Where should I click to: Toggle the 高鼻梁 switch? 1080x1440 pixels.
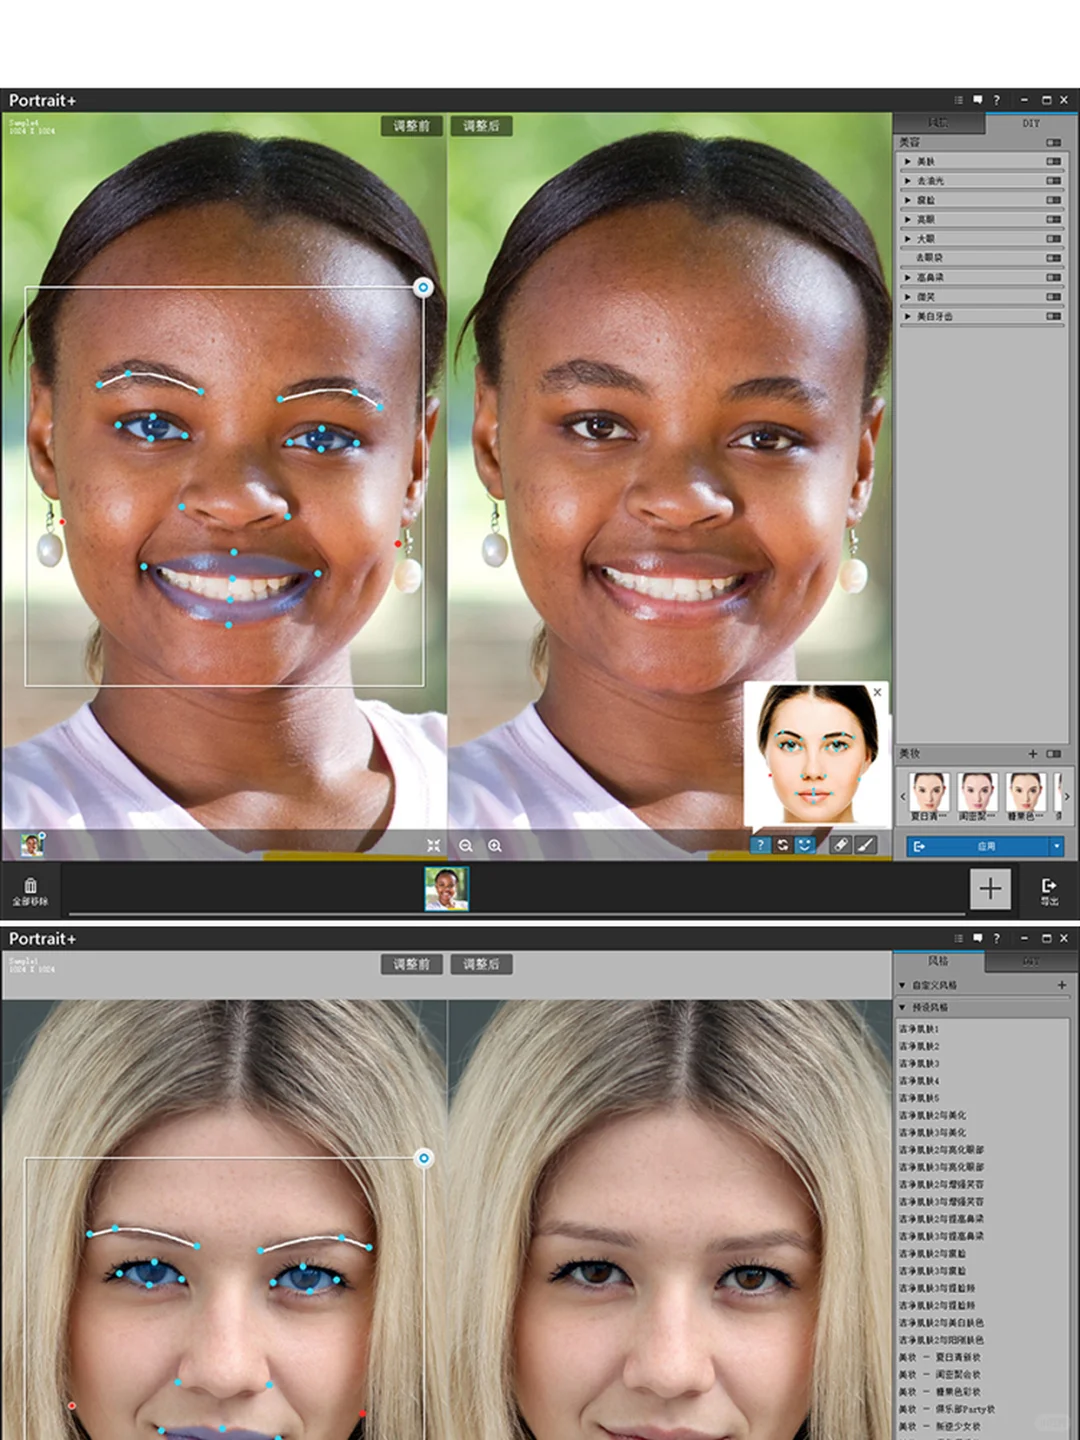(1054, 277)
